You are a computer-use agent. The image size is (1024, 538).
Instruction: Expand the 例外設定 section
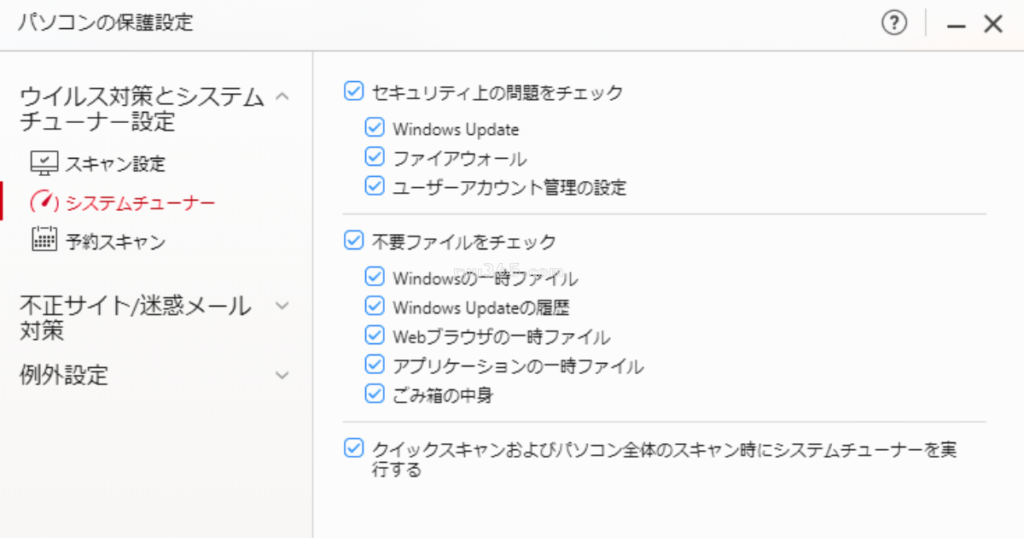[282, 375]
